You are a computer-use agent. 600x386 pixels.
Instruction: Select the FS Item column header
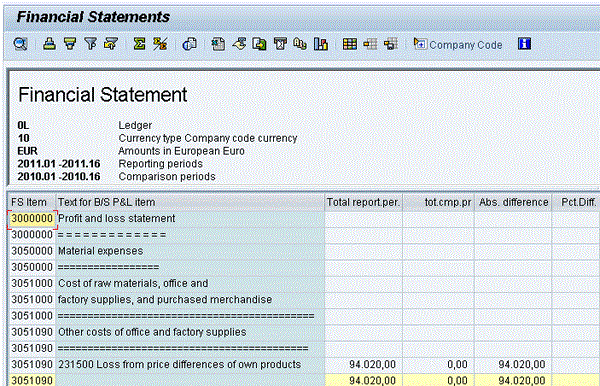click(x=31, y=202)
